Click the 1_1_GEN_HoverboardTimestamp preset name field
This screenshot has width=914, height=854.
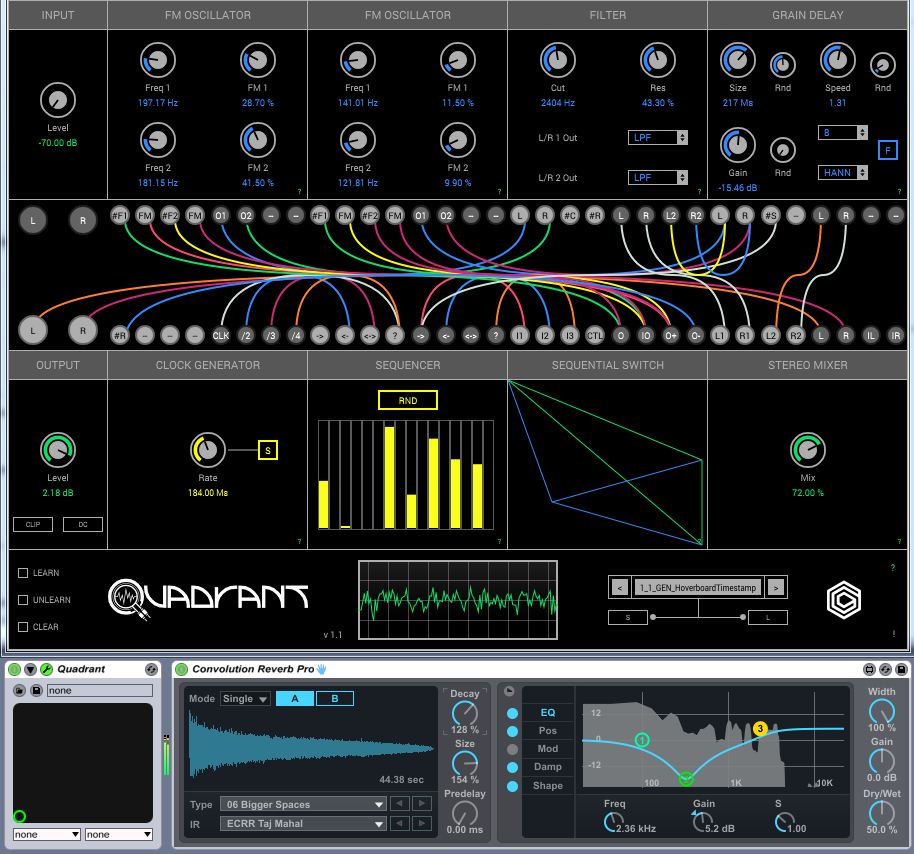pyautogui.click(x=698, y=588)
